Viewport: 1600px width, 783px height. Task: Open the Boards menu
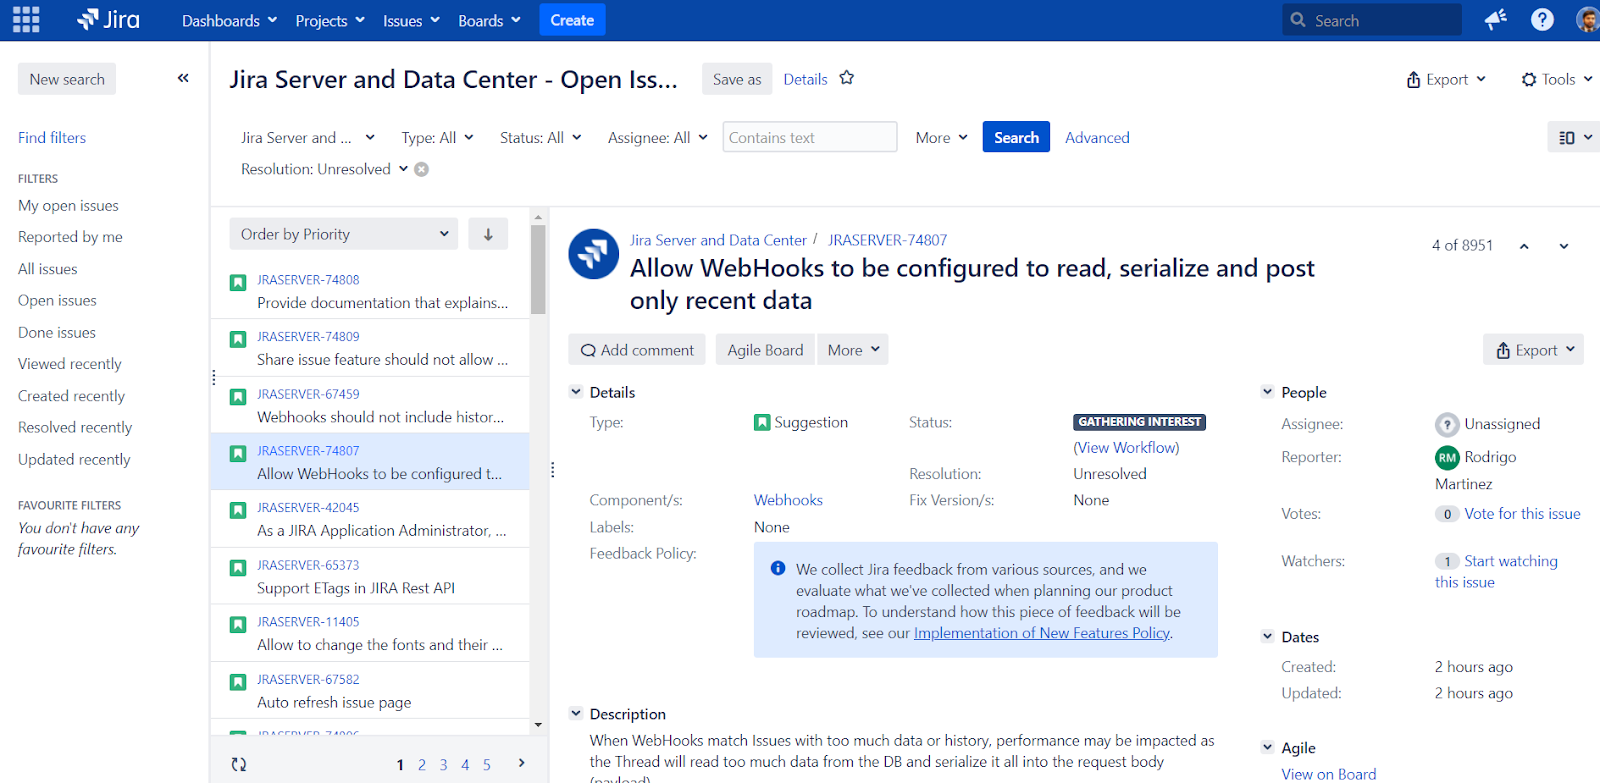(489, 20)
